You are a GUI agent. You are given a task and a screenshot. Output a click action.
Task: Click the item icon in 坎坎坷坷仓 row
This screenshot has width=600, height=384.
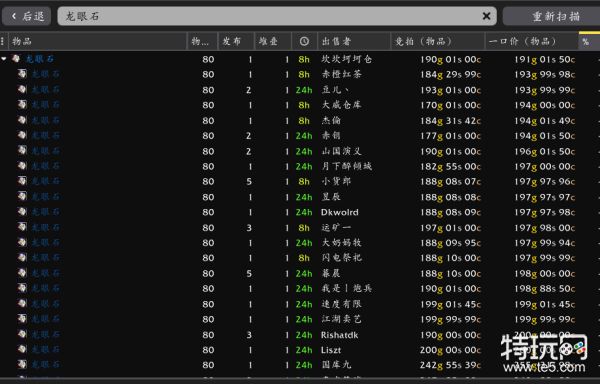[x=16, y=59]
